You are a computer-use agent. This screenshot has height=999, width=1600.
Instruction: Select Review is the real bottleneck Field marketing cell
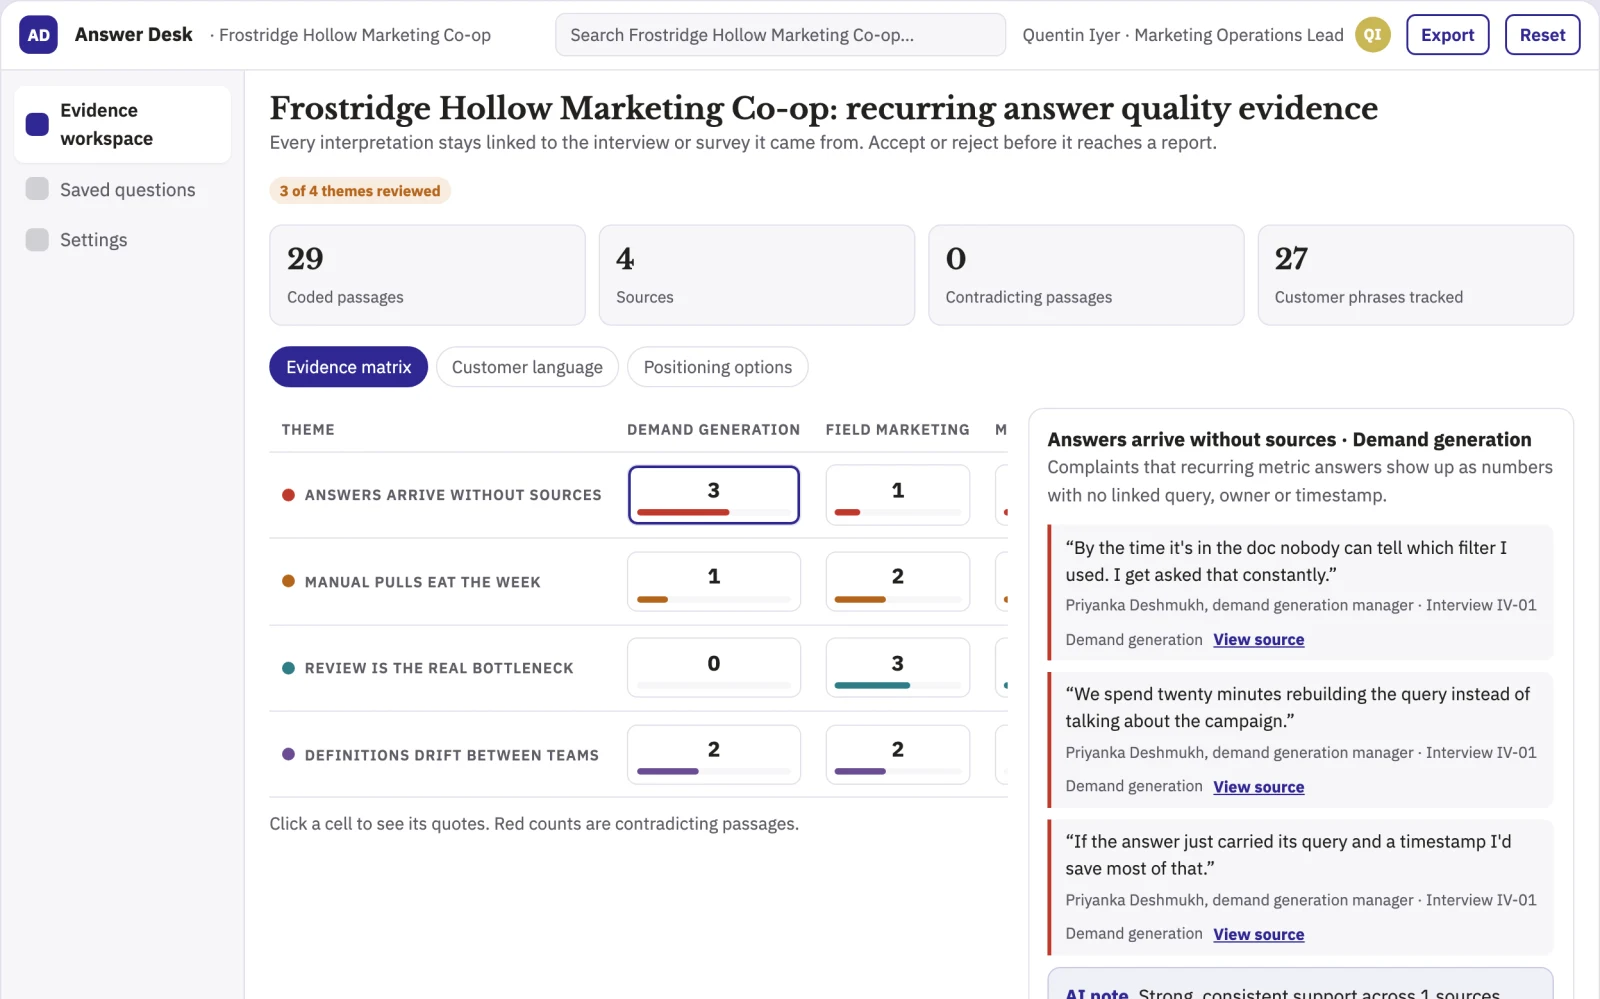point(898,668)
